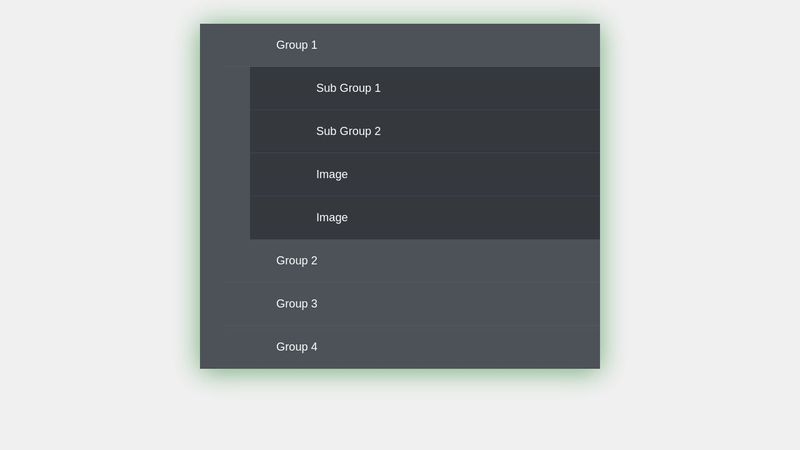Click the Group 4 label text
The width and height of the screenshot is (800, 450).
296,347
